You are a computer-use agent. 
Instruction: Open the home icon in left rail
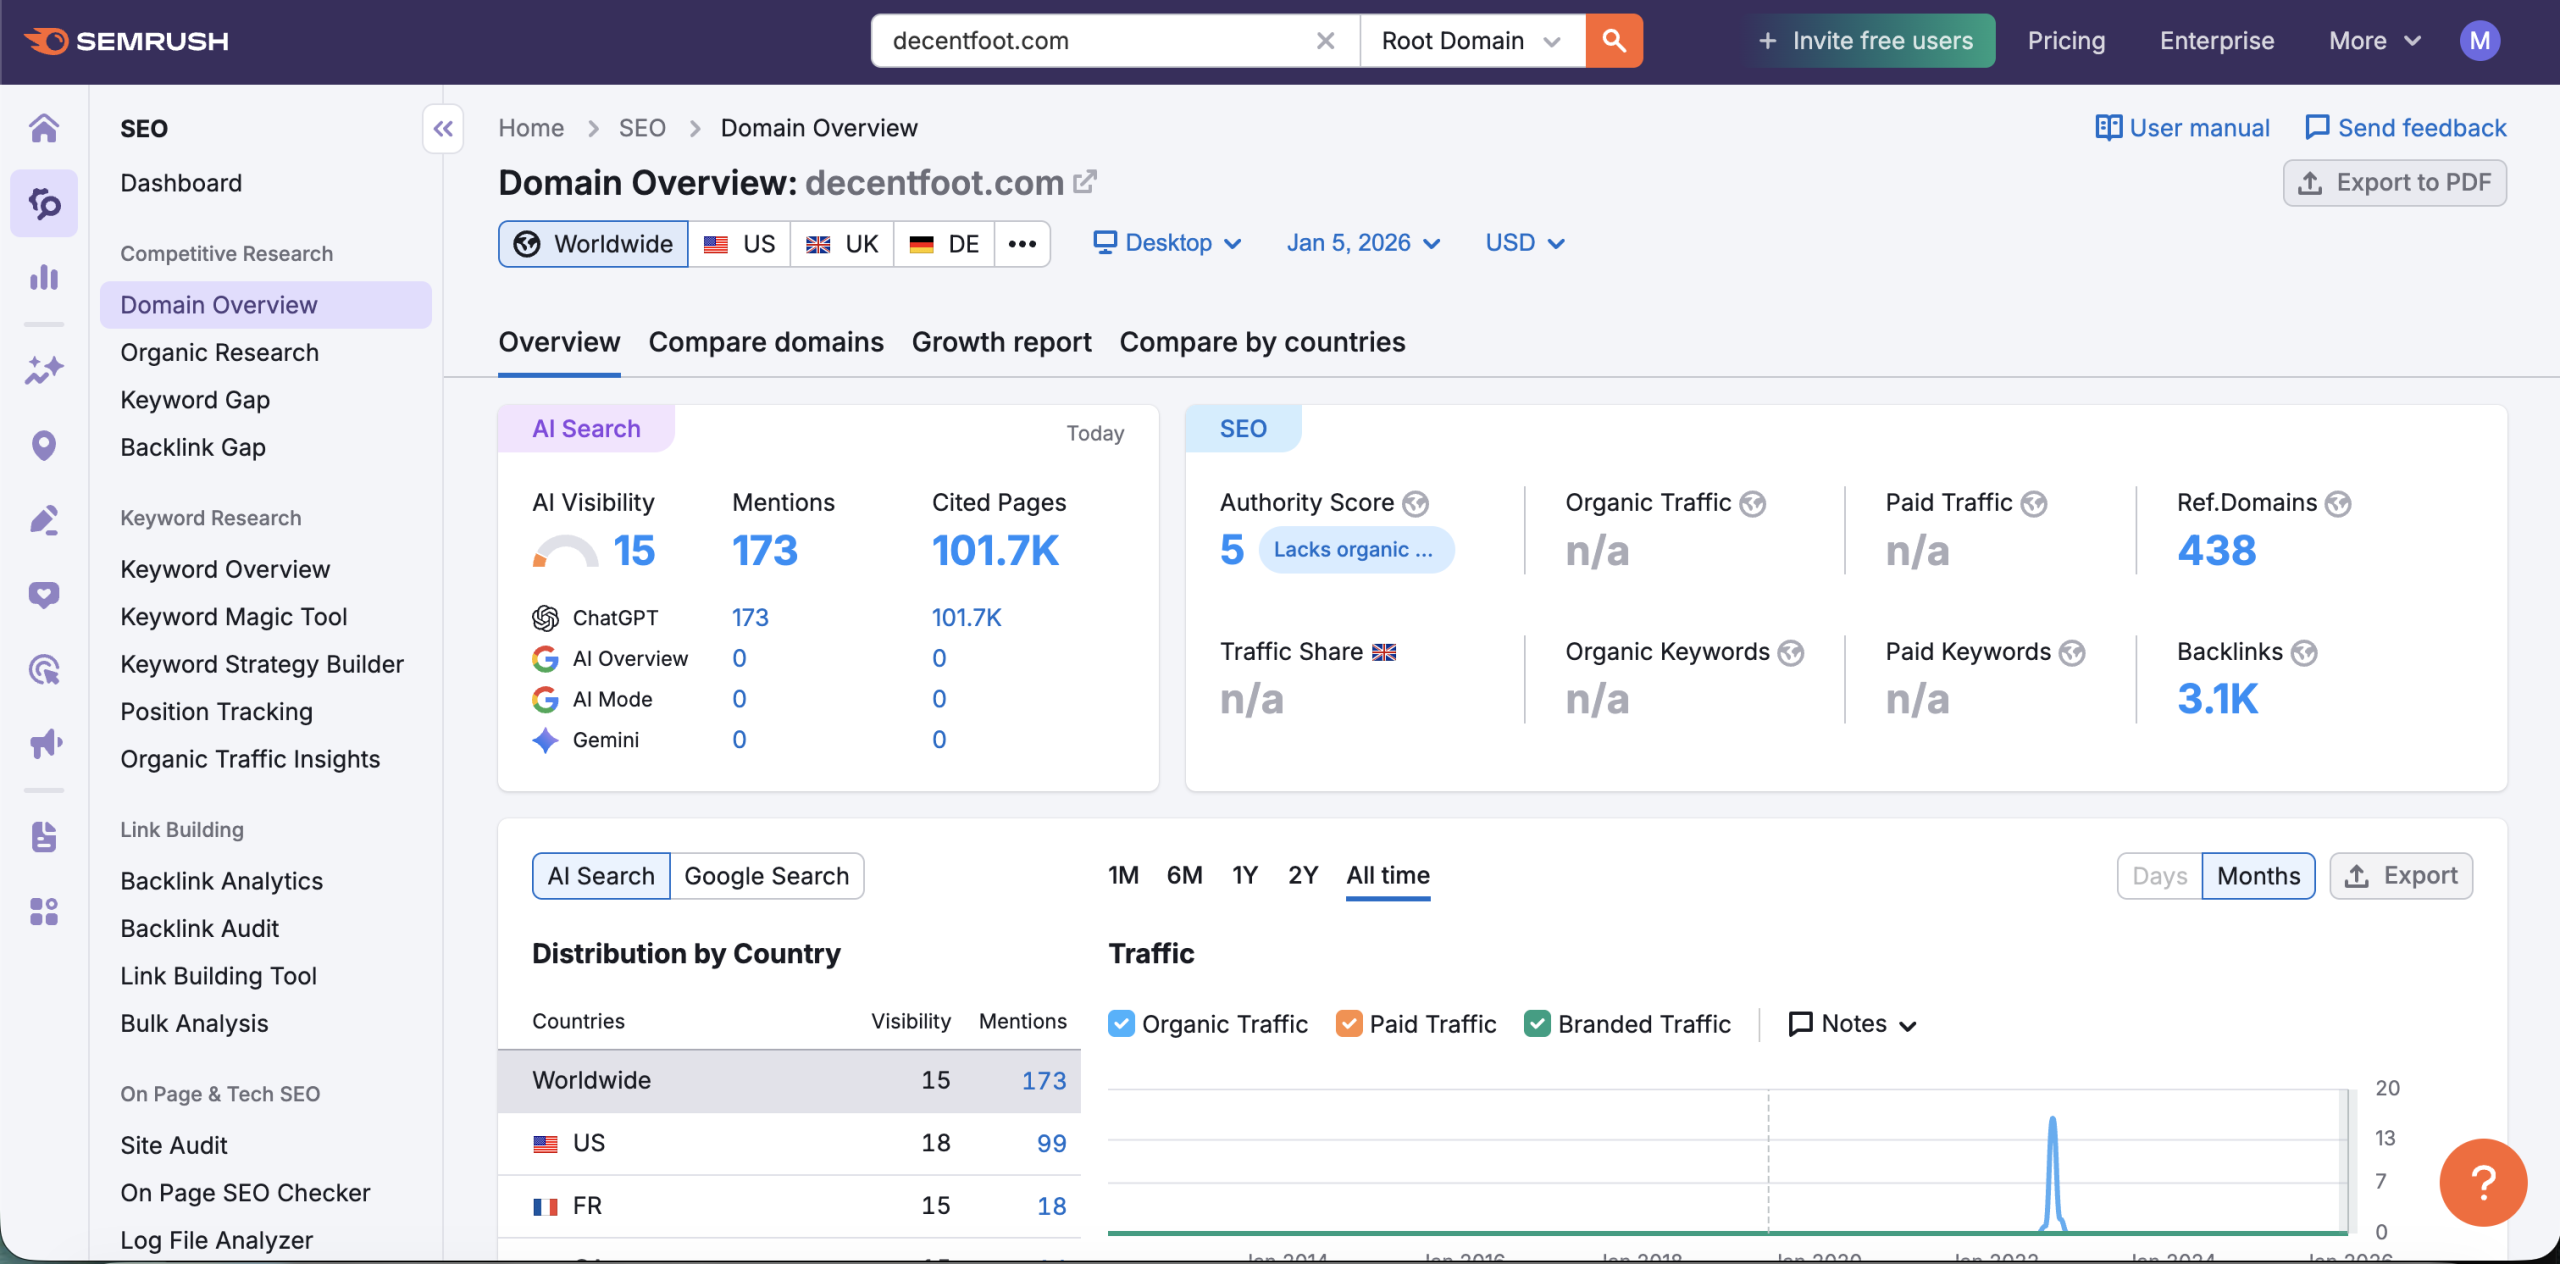[44, 129]
